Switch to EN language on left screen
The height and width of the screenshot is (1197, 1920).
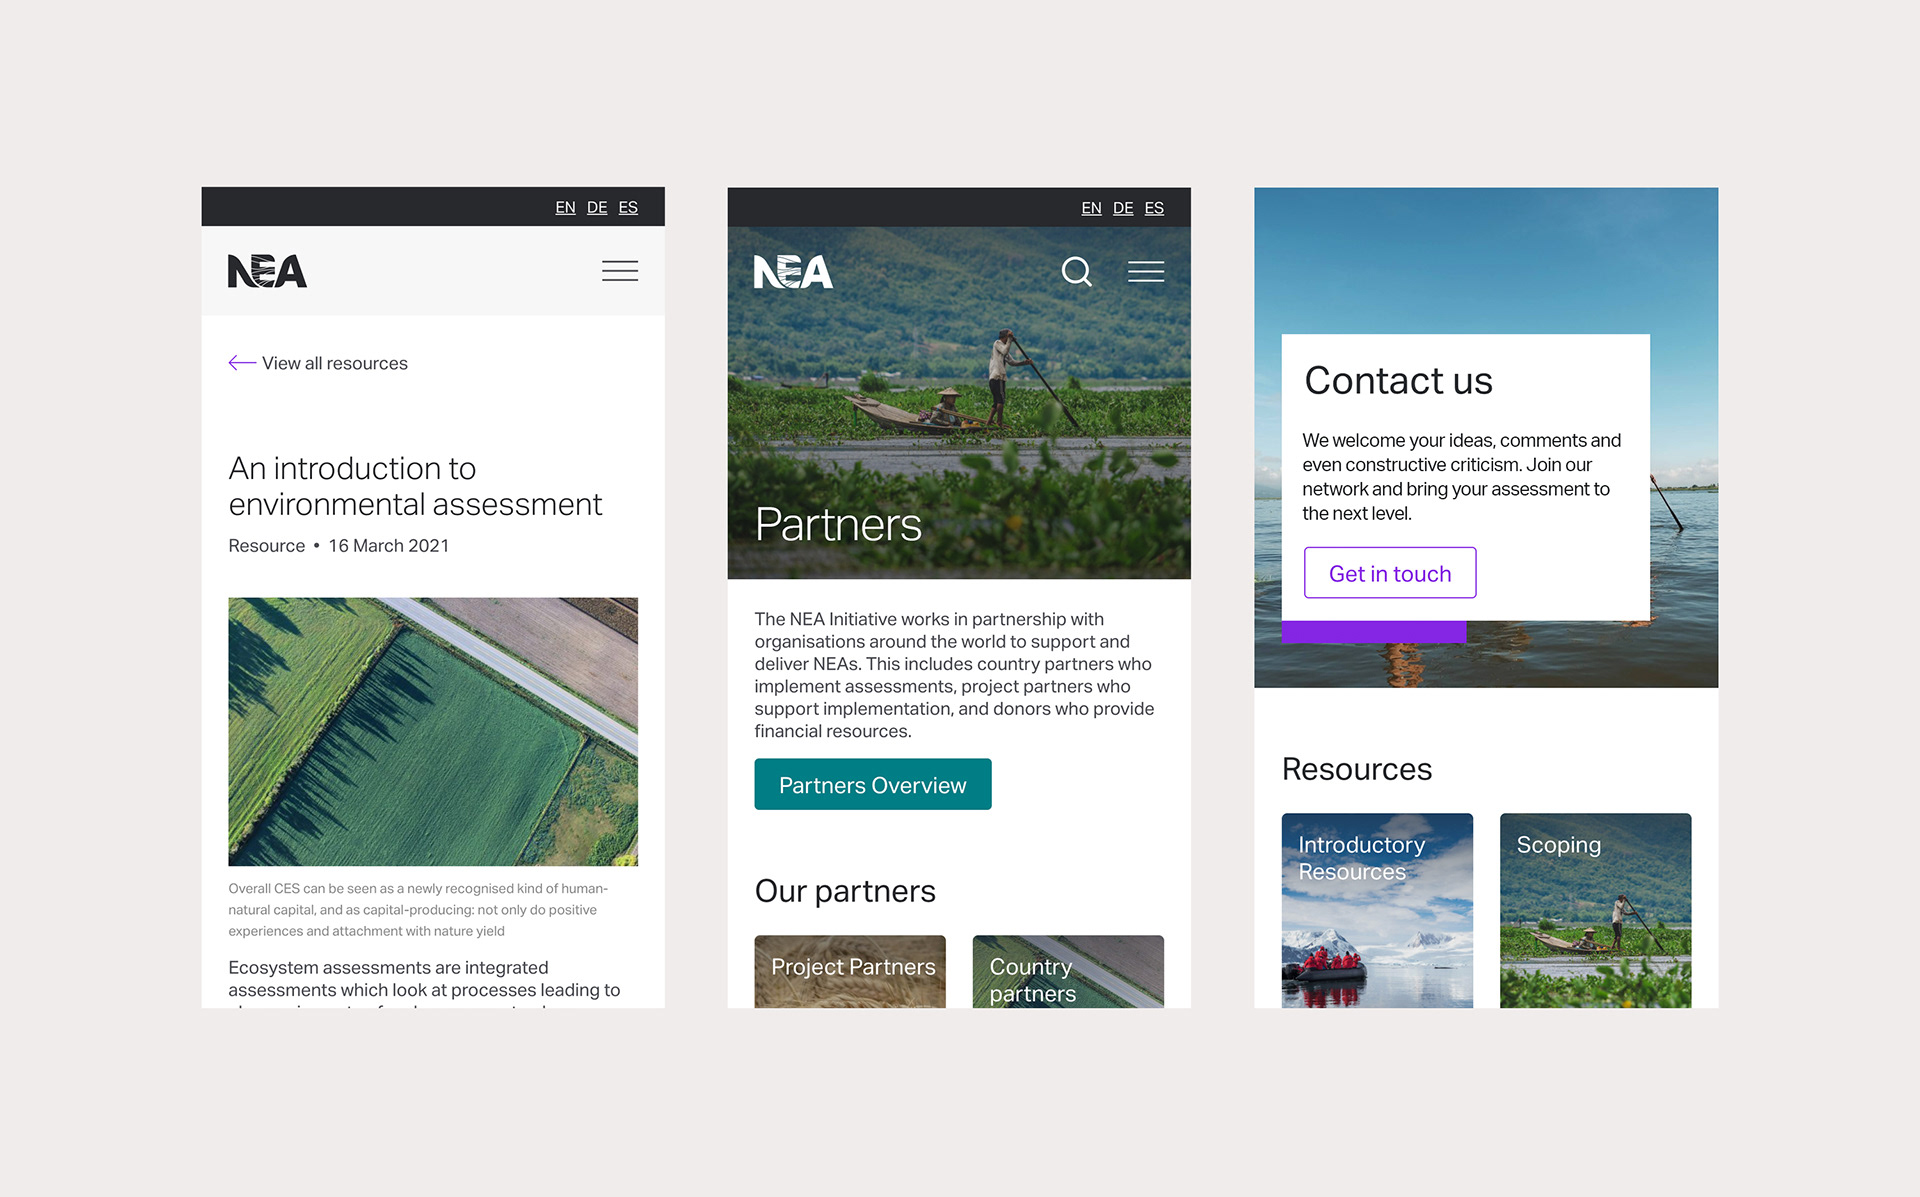[x=565, y=207]
